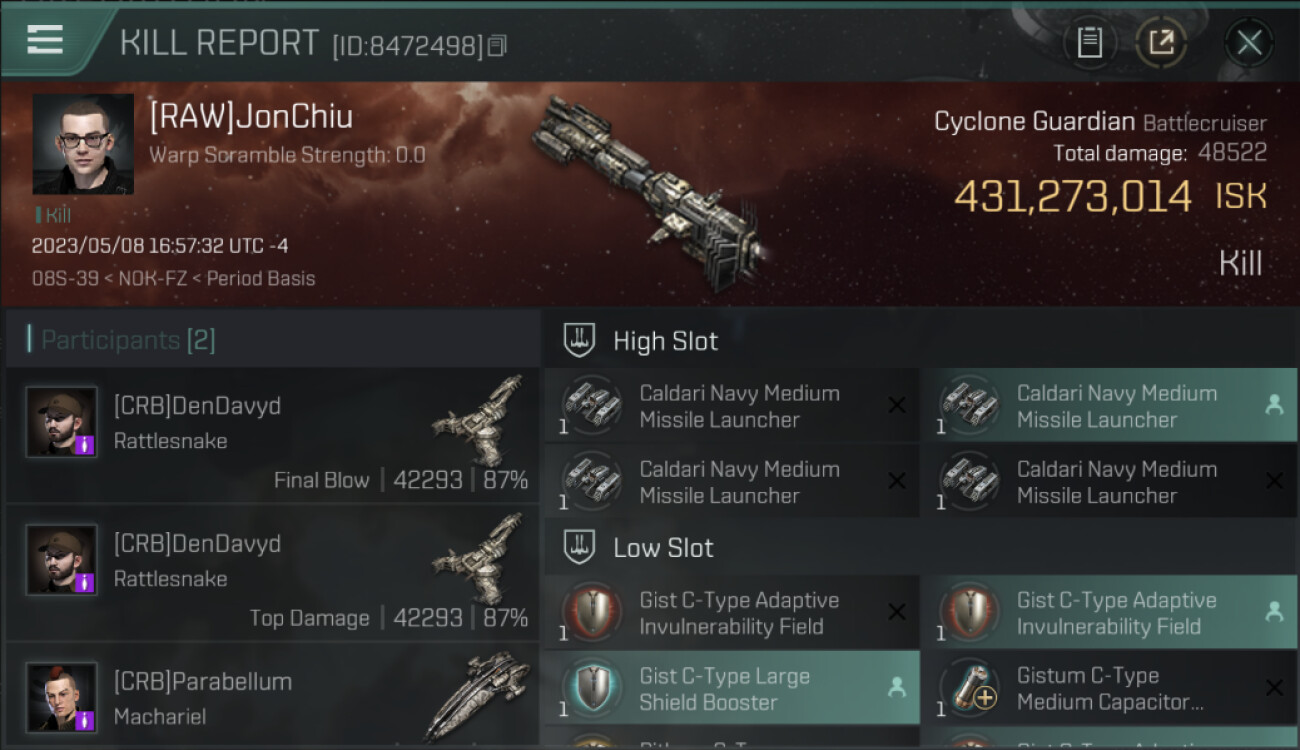Click the highlighted Caldari Navy Missile Launcher entry

point(1109,406)
